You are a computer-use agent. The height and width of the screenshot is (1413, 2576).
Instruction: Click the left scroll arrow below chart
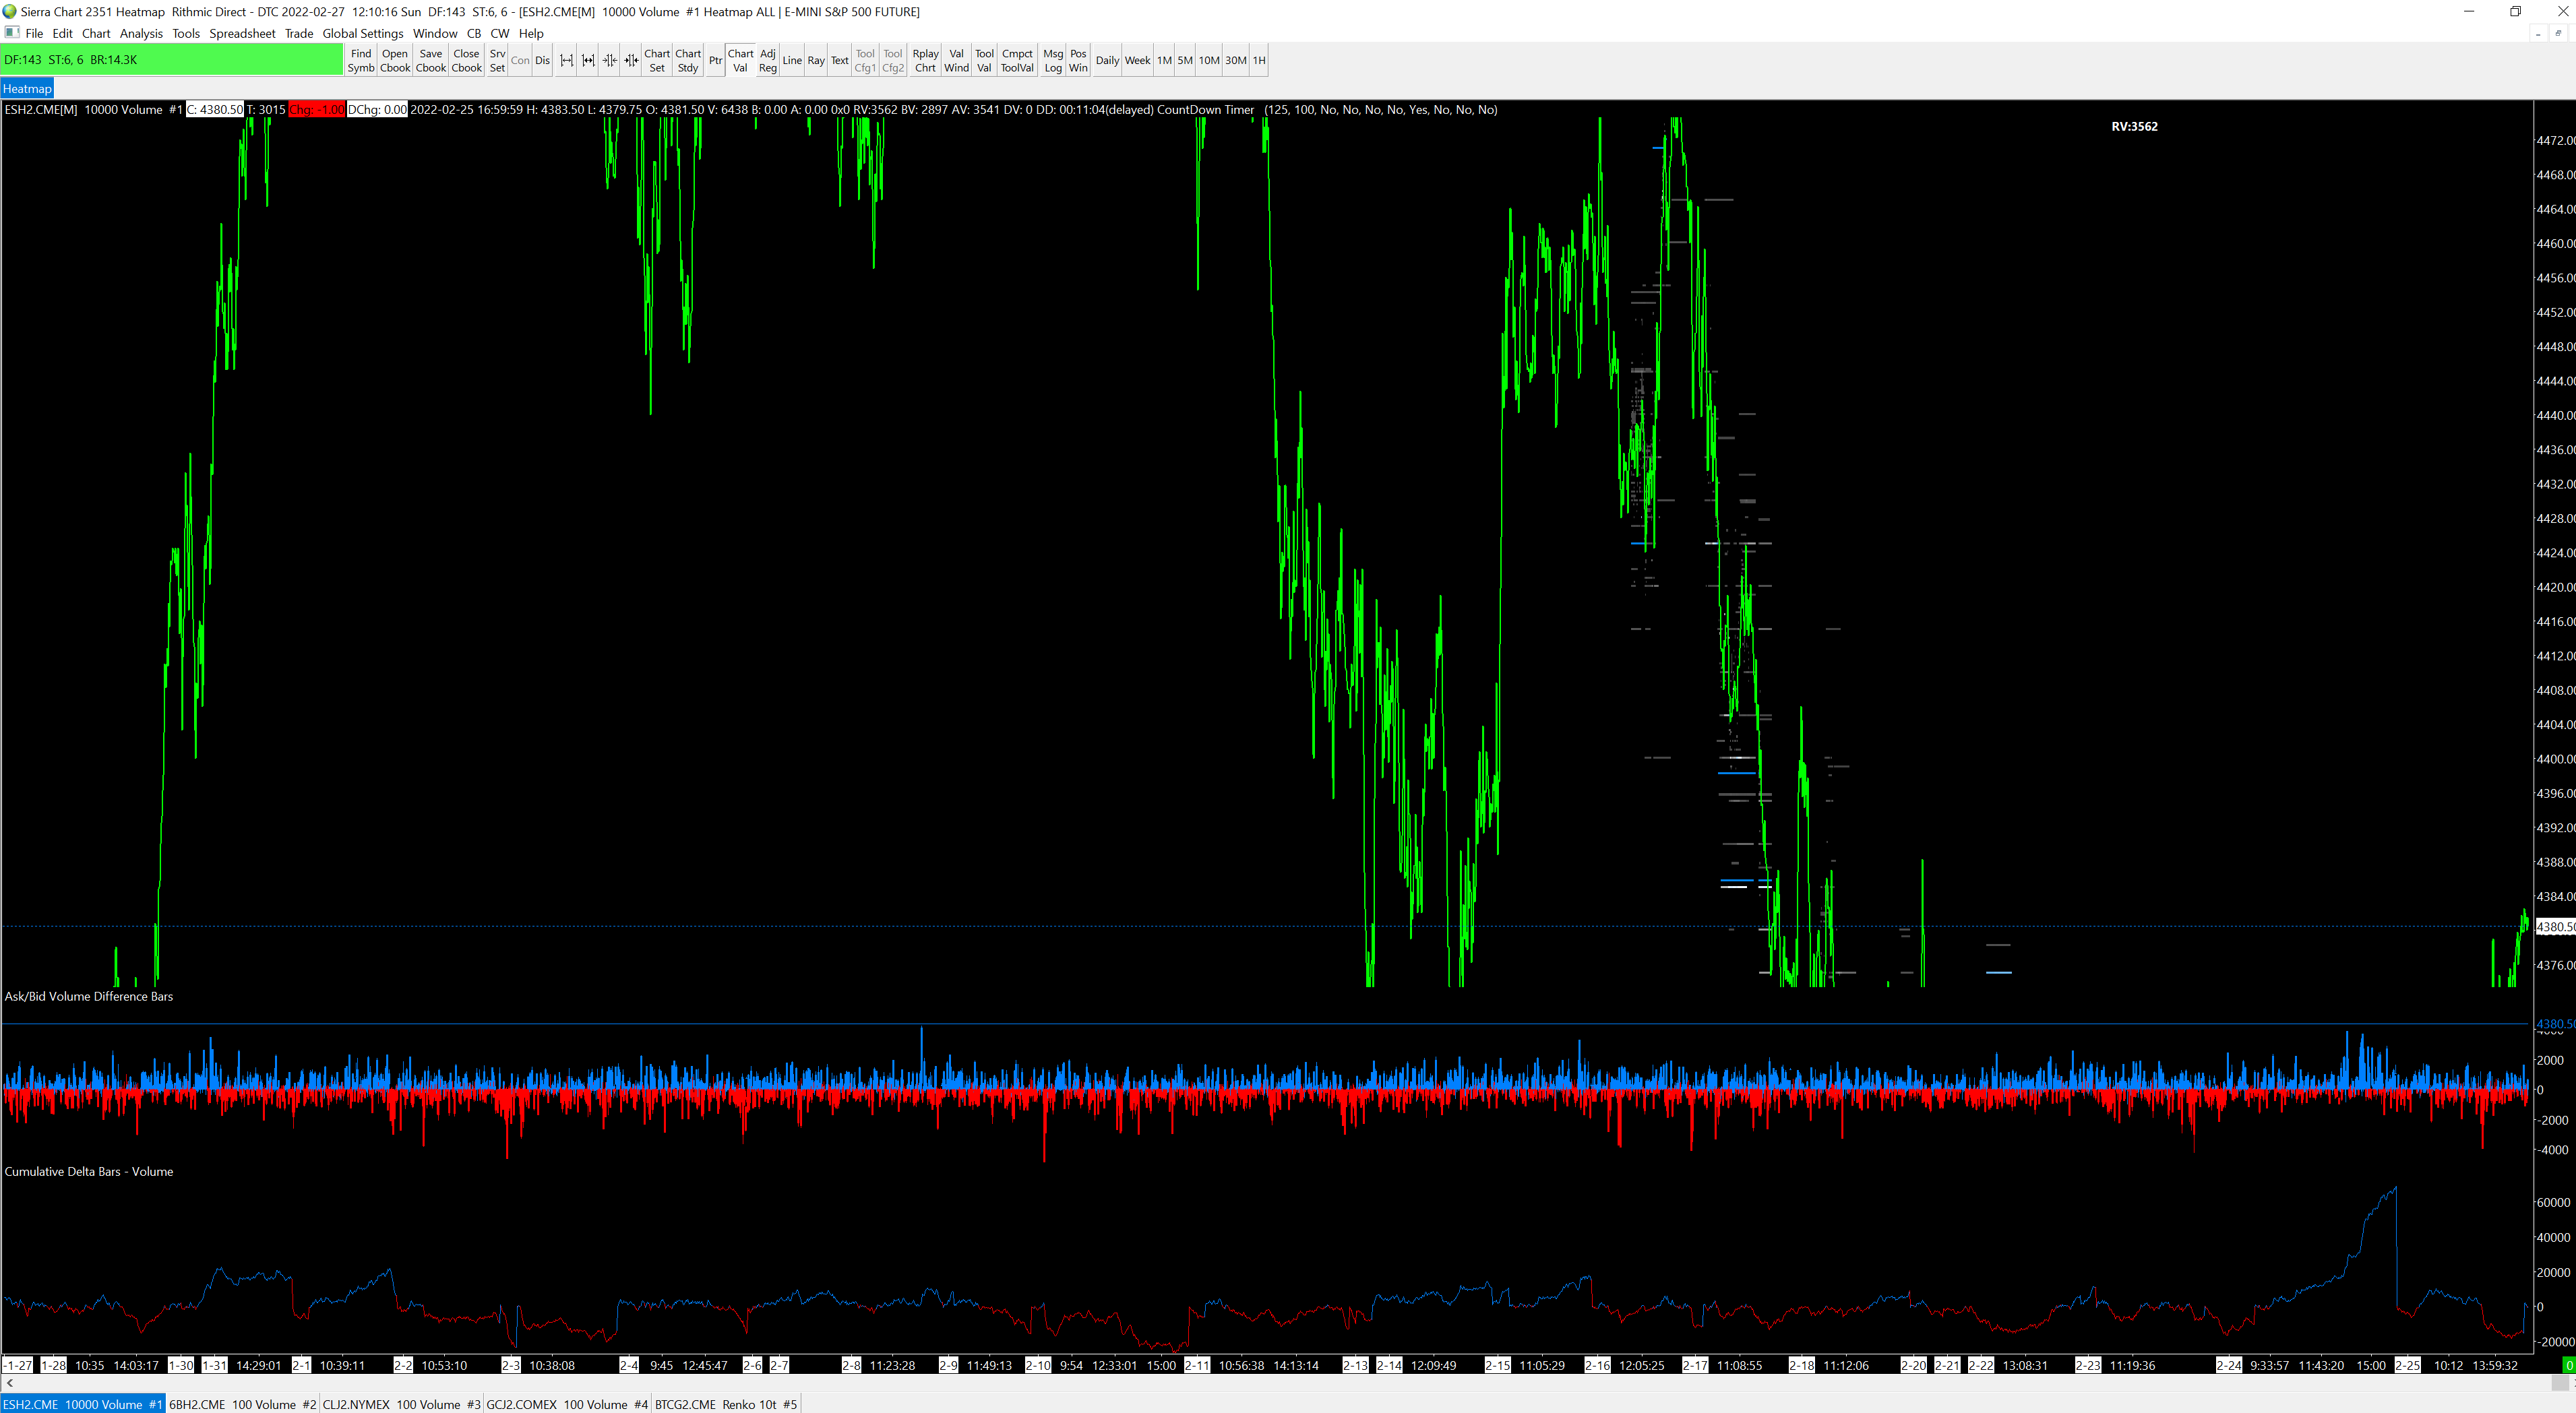(10, 1383)
